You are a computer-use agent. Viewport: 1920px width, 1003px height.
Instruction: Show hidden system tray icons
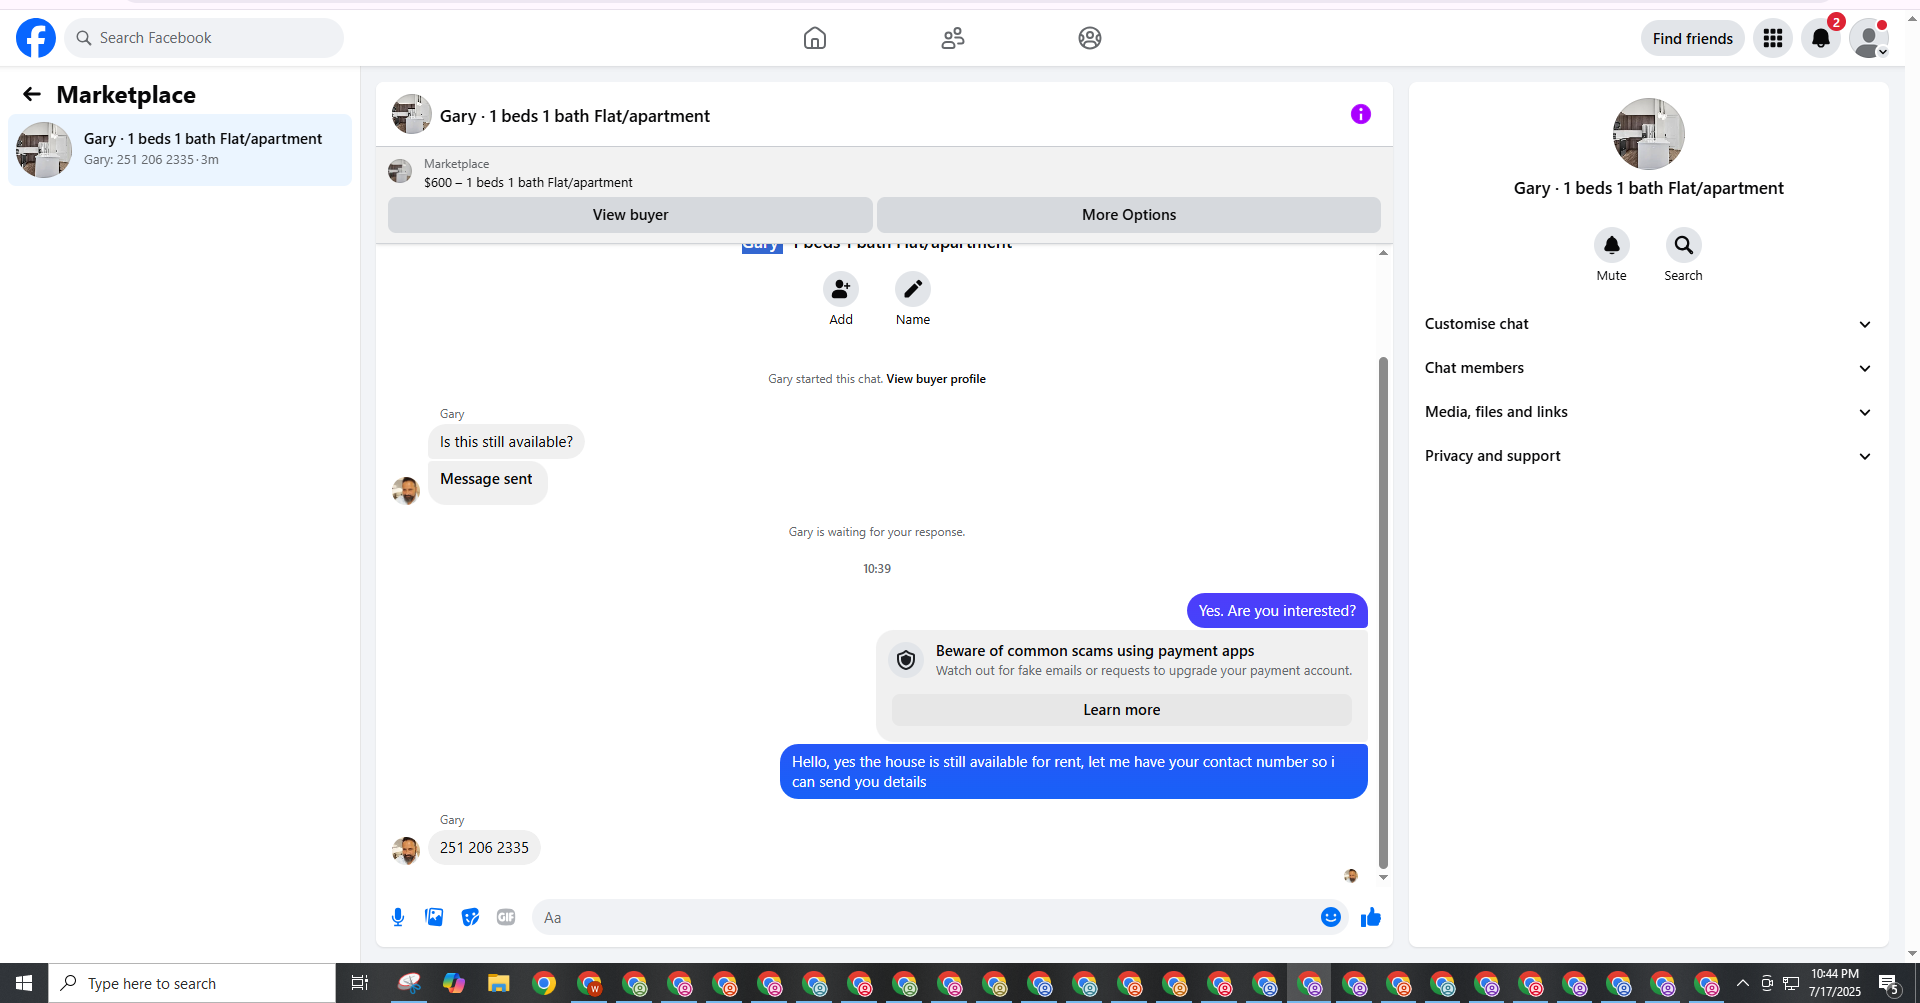(x=1743, y=983)
